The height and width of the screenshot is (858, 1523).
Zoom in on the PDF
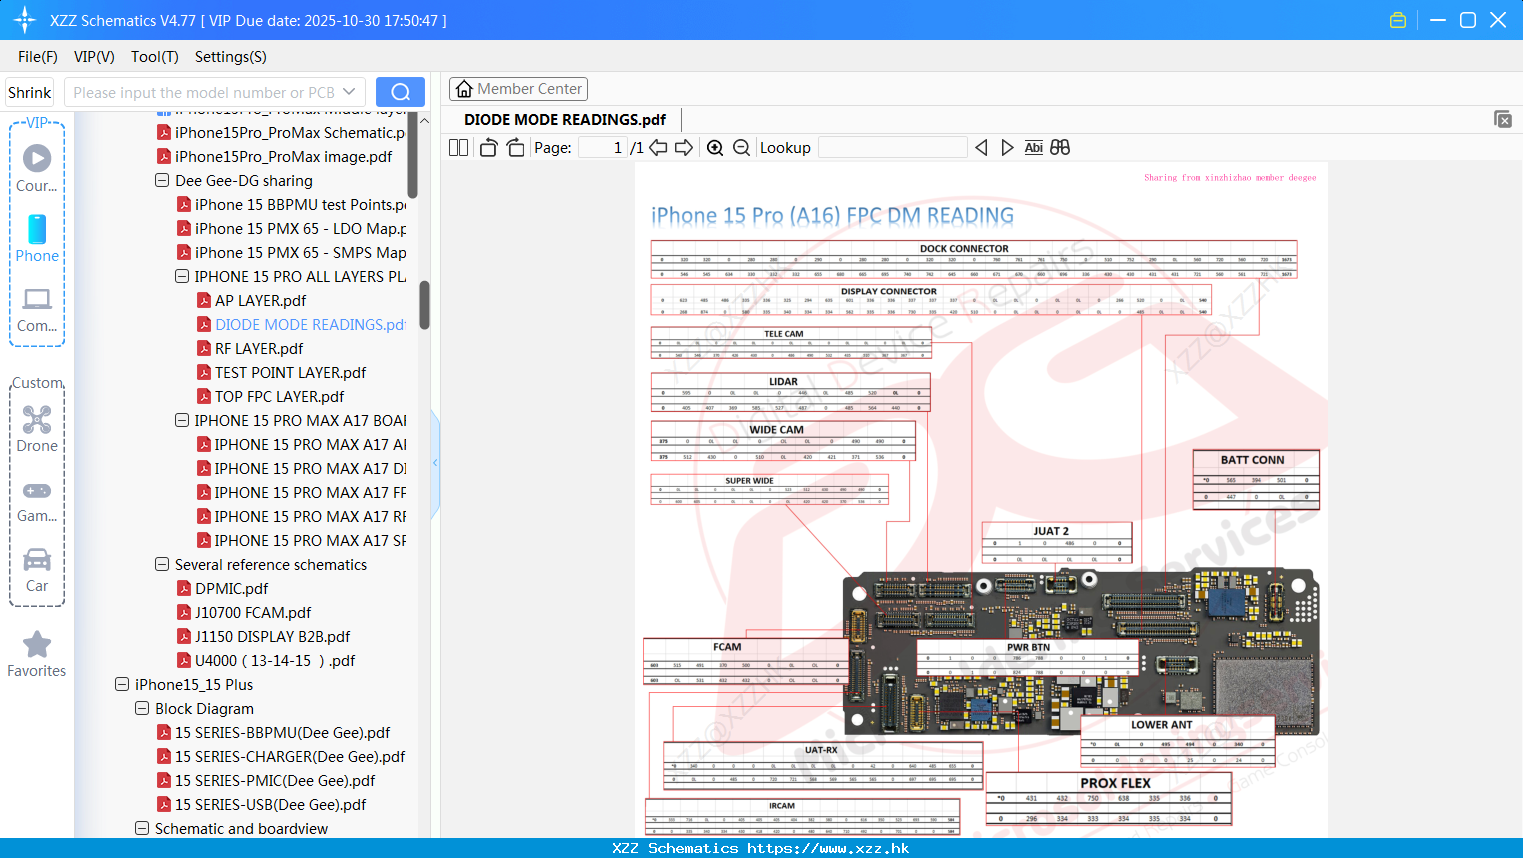coord(715,148)
